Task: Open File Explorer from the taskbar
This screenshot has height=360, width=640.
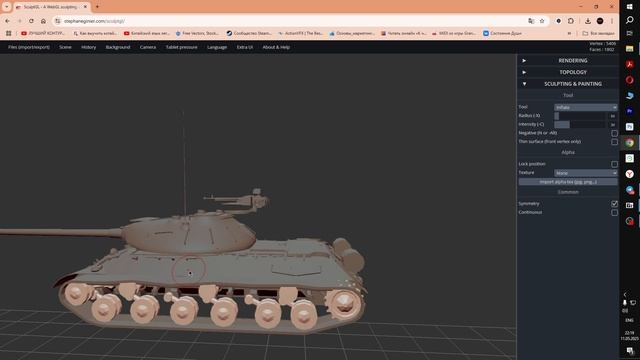Action: coord(629,49)
